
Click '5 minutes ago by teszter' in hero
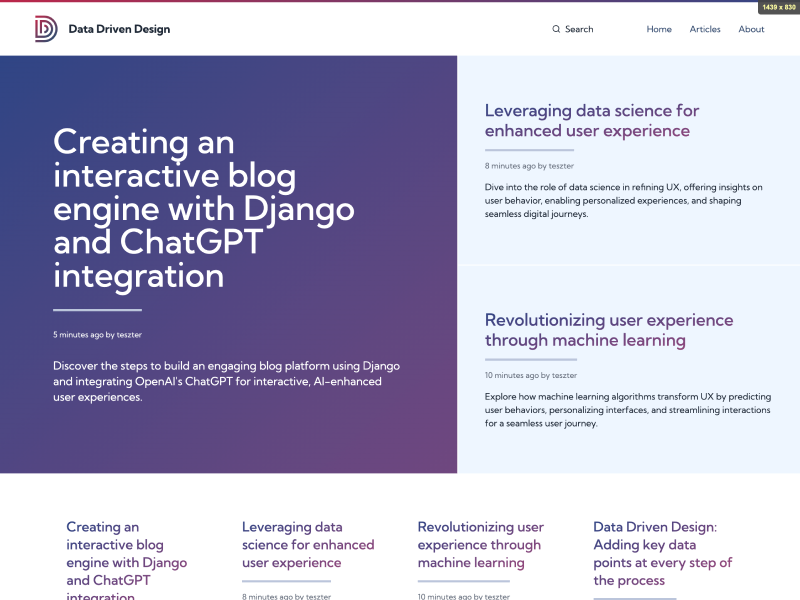point(97,335)
